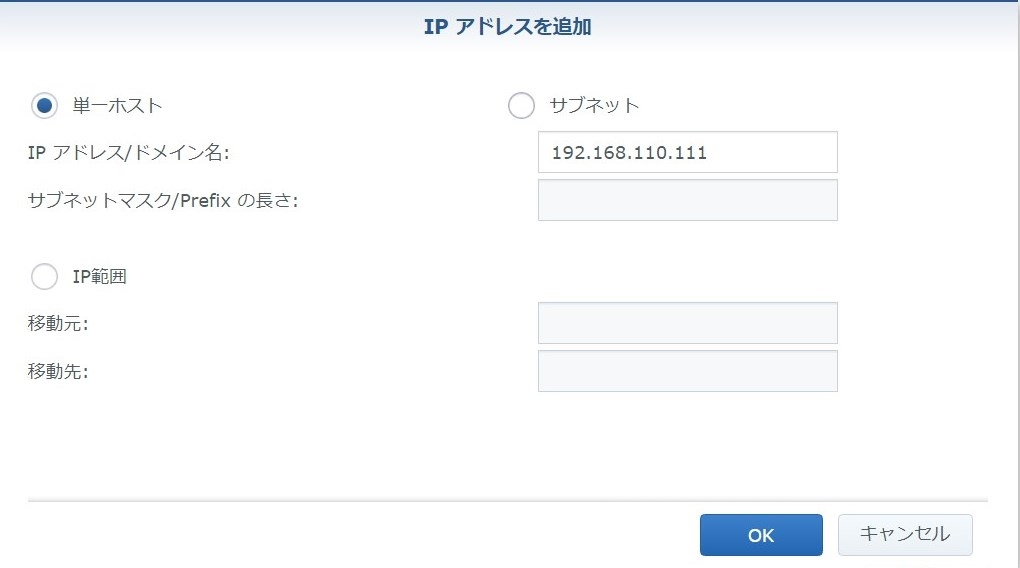The image size is (1020, 568).
Task: Focus the サブネットマスク/Prefix length input box
Action: point(687,200)
